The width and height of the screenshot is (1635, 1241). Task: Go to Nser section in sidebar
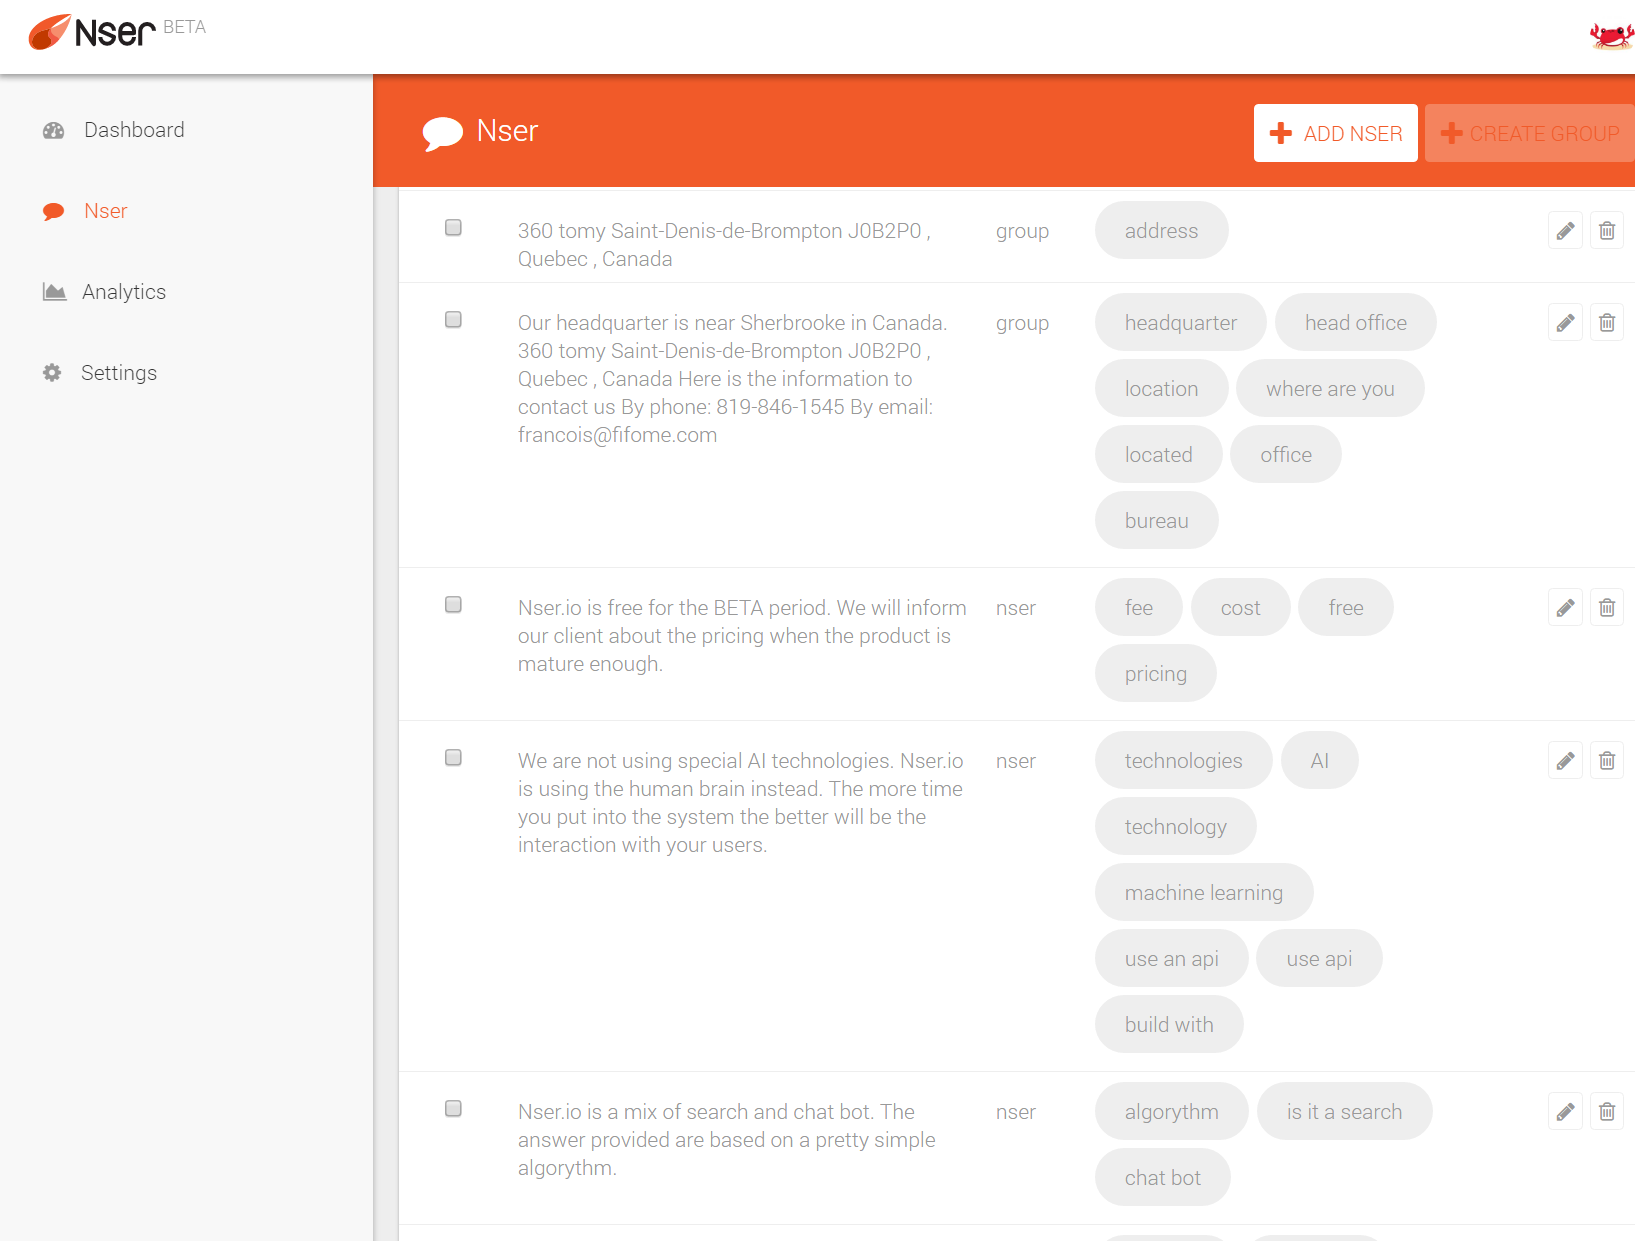tap(105, 211)
